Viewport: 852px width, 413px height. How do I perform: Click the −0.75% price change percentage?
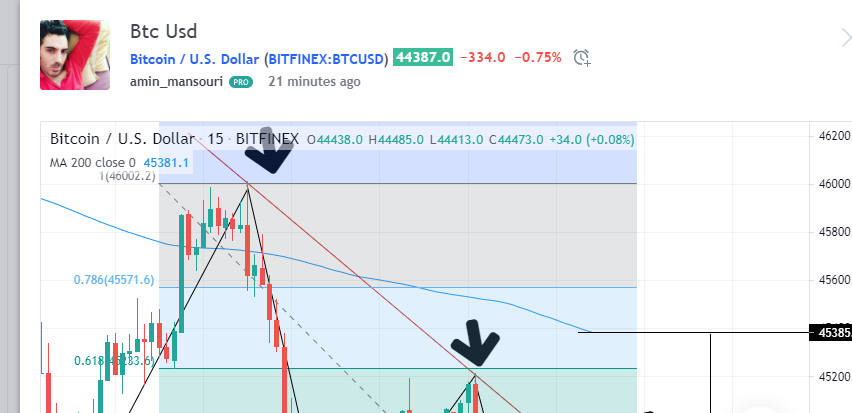point(537,58)
